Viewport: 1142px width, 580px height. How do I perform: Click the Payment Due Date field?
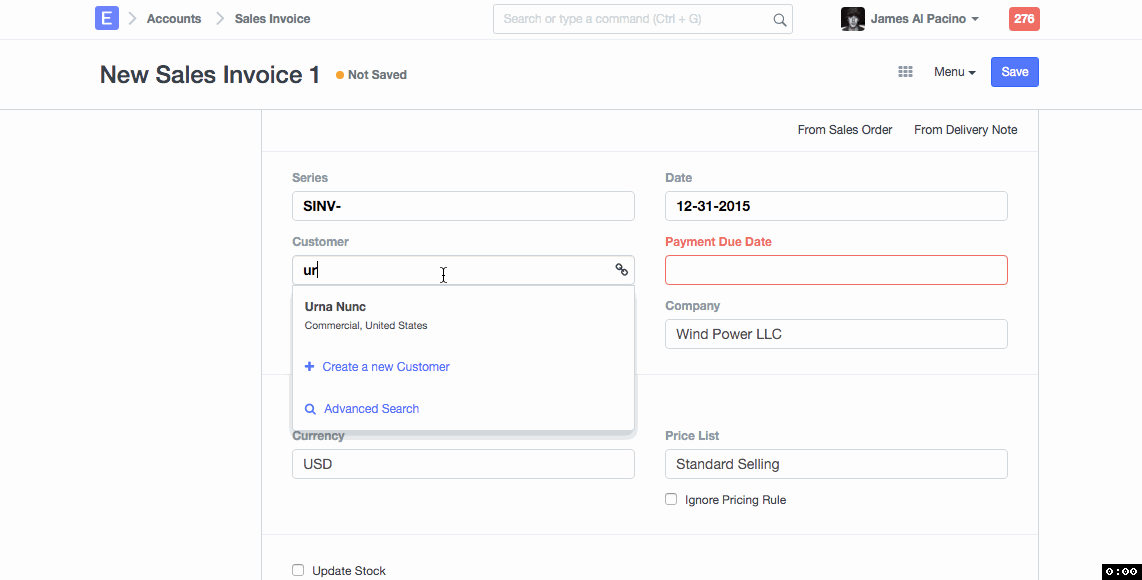(x=836, y=270)
